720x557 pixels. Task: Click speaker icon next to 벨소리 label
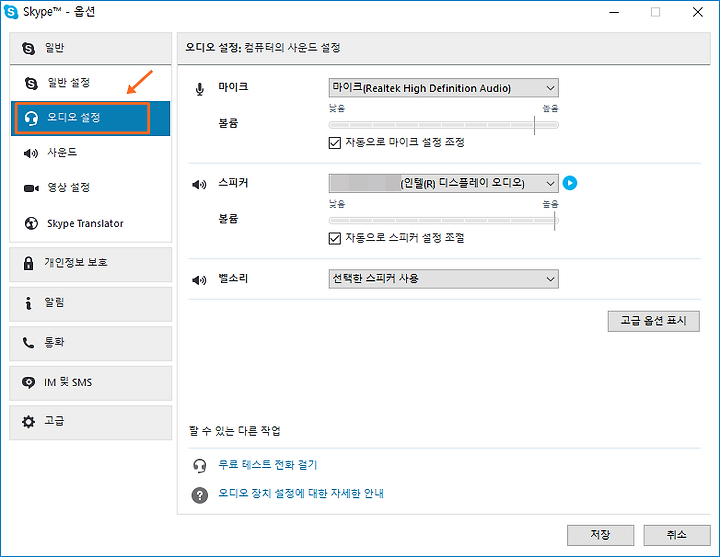pyautogui.click(x=199, y=280)
